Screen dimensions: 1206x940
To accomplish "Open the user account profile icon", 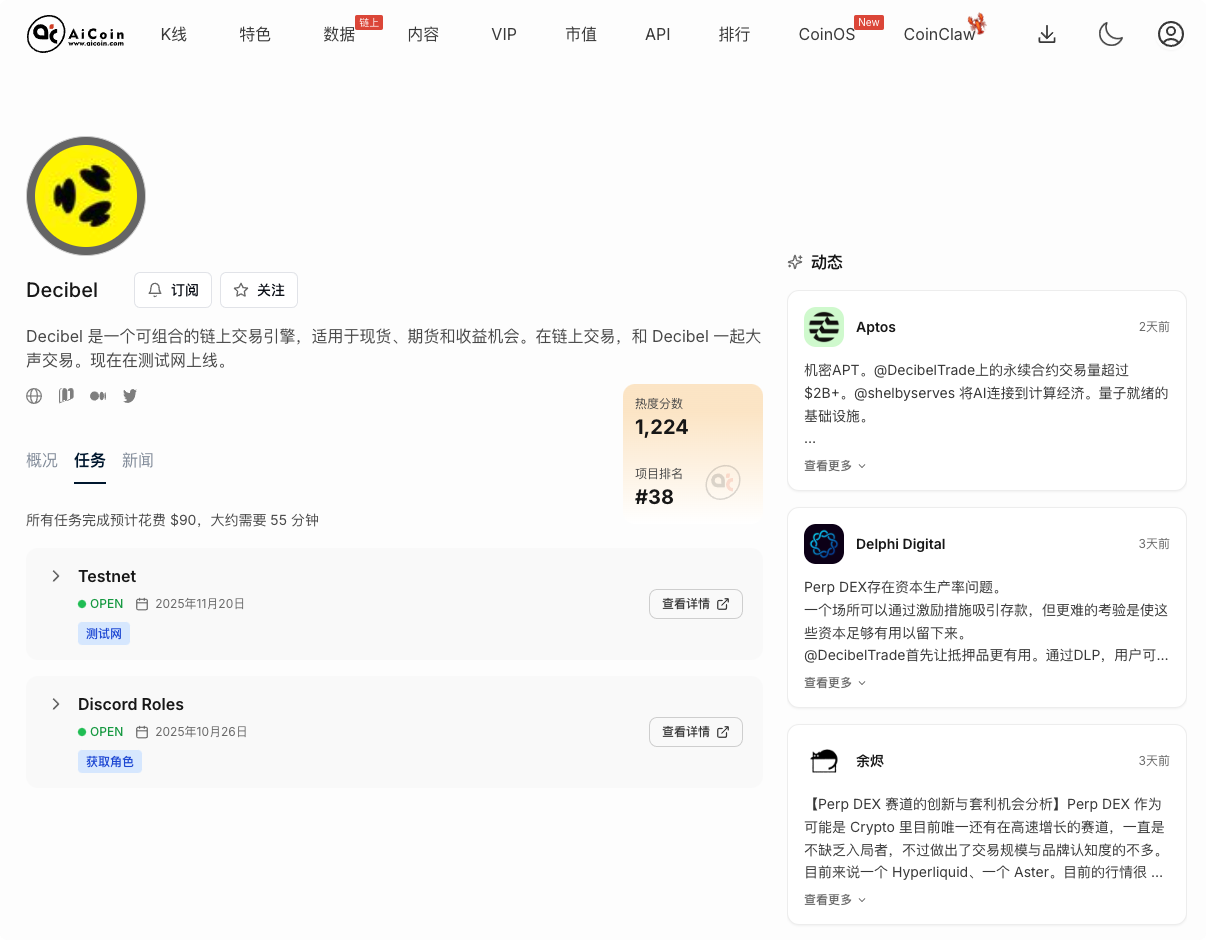I will pos(1171,34).
